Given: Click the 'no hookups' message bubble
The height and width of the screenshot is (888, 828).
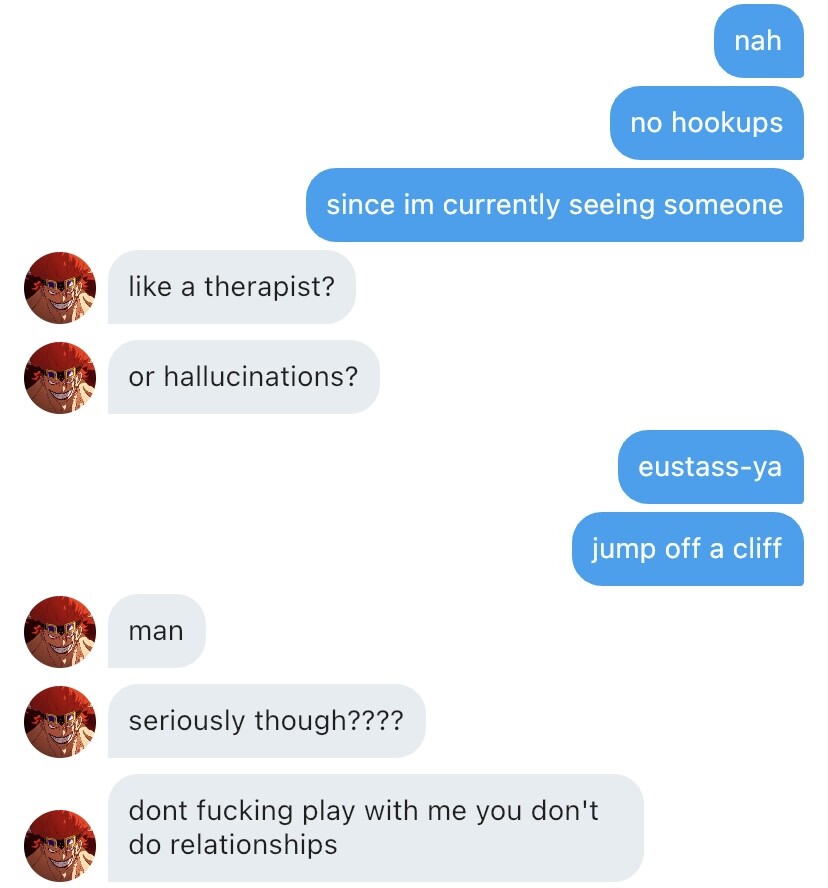Looking at the screenshot, I should pos(706,123).
